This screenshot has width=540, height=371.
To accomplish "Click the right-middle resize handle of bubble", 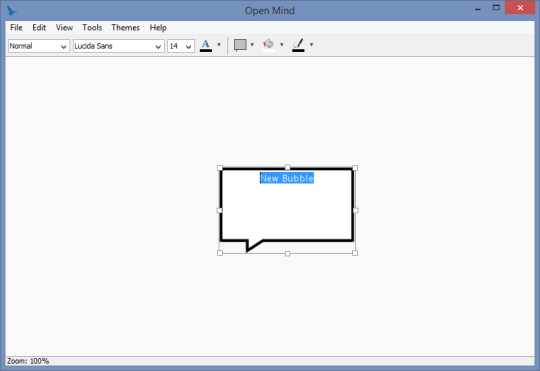I will pyautogui.click(x=356, y=210).
